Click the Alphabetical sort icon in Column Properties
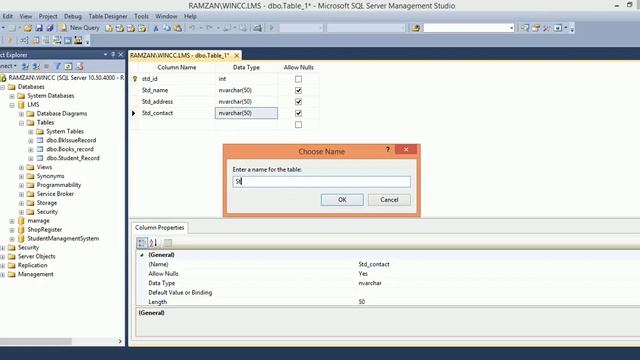 [153, 243]
